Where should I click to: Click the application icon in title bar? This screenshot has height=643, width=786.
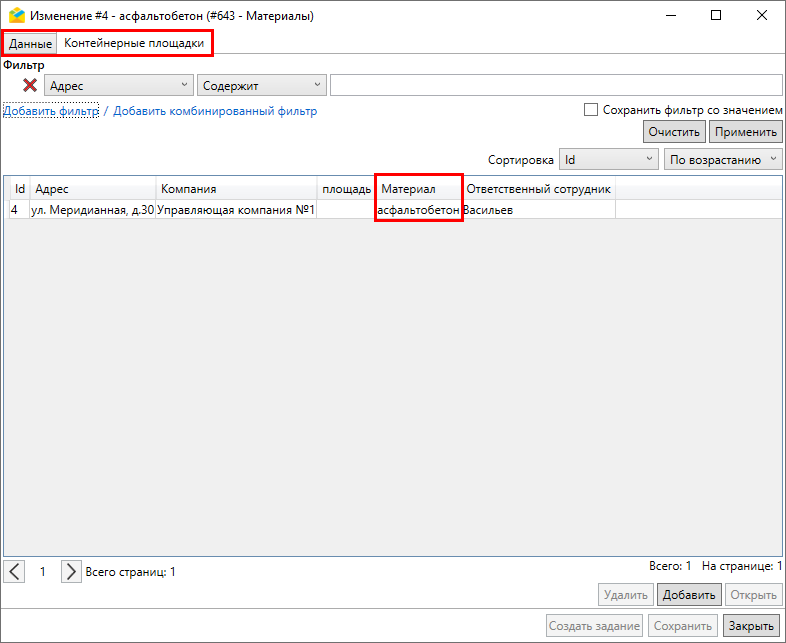point(16,16)
